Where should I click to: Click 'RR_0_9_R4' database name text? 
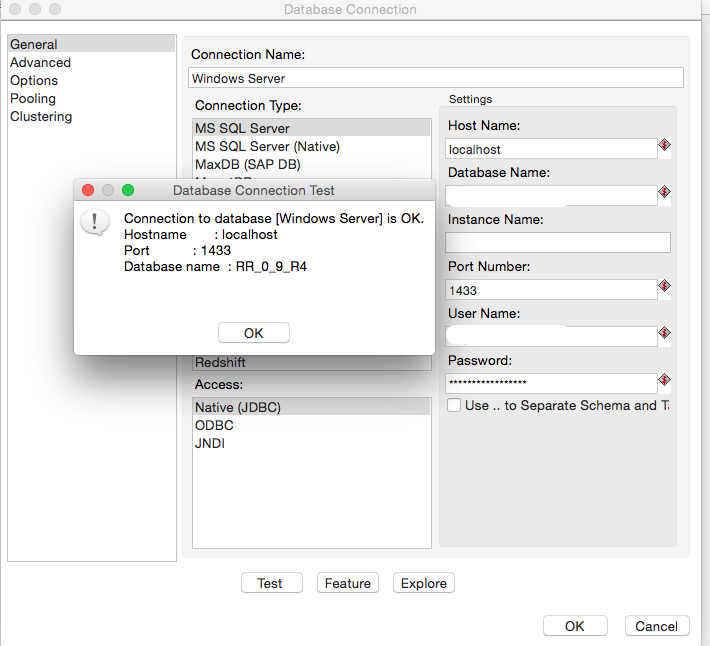[x=271, y=266]
